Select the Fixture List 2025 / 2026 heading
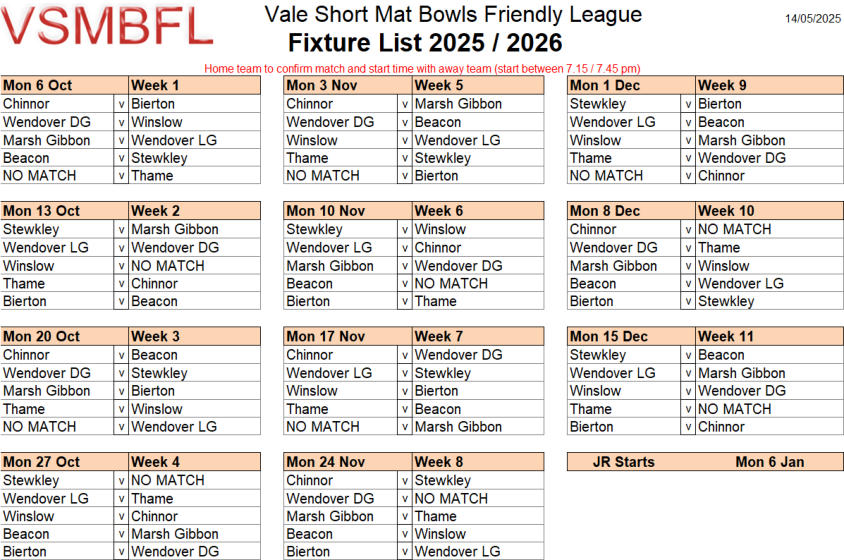 coord(425,43)
